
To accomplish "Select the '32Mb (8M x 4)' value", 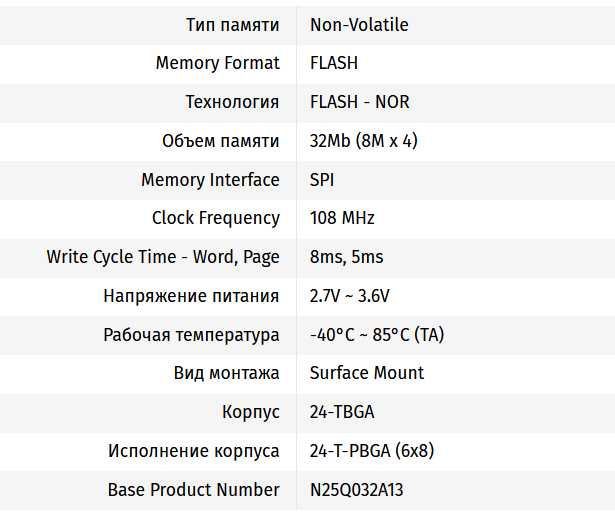I will click(x=364, y=141).
